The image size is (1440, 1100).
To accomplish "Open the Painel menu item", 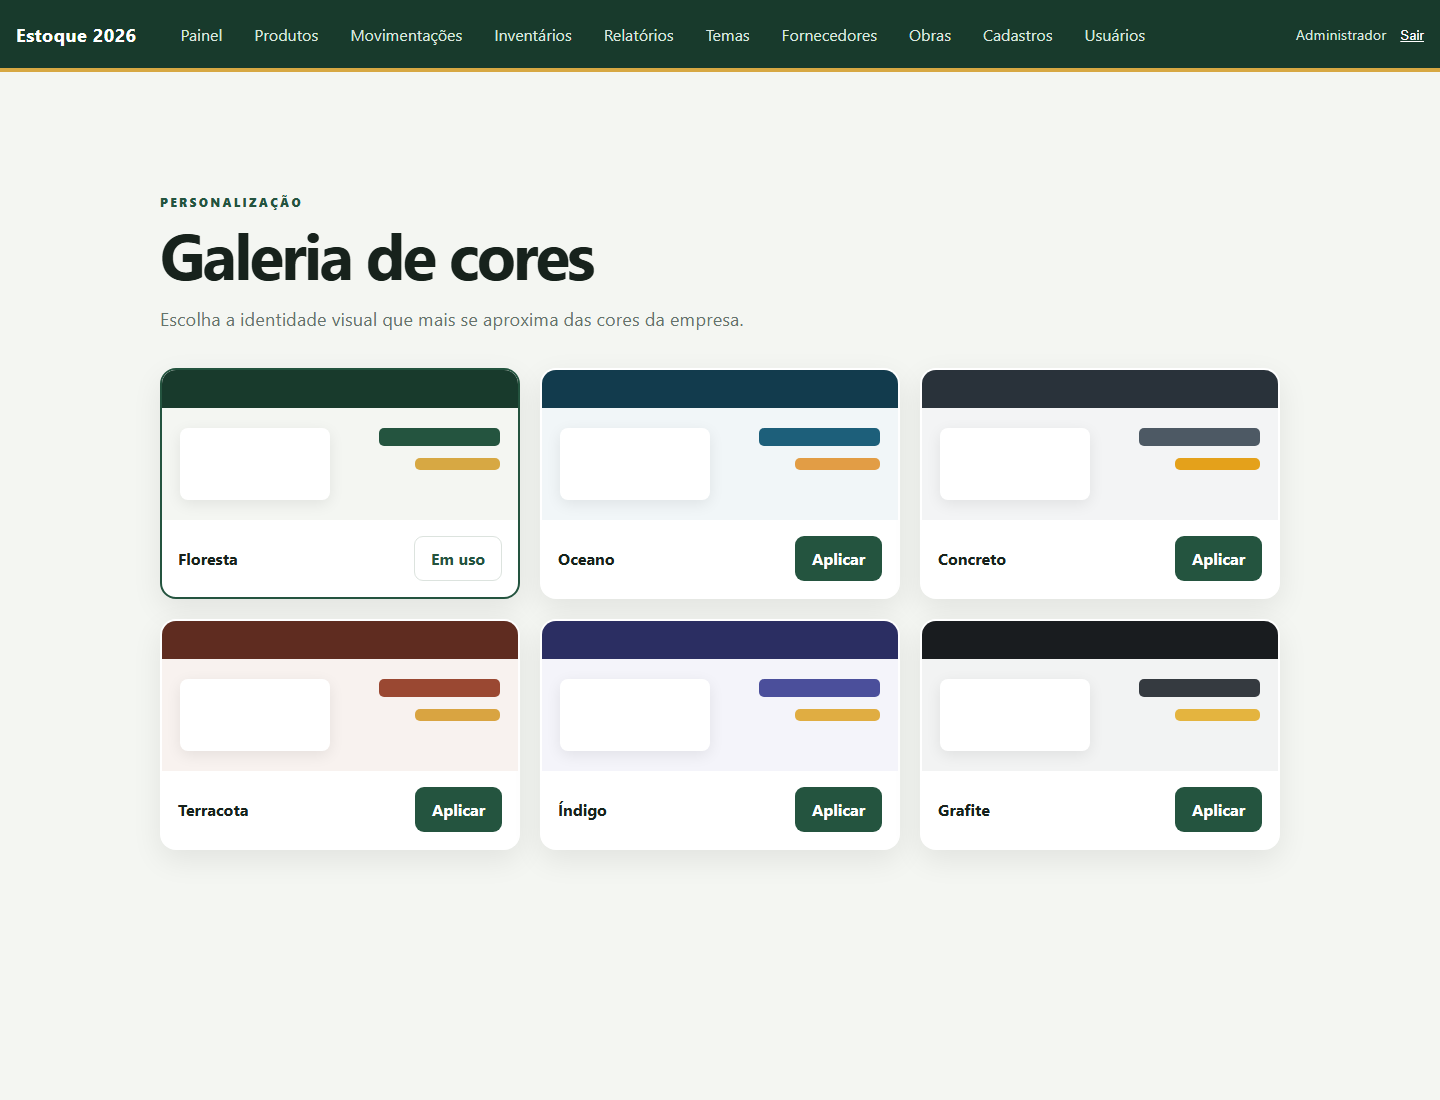I will pyautogui.click(x=201, y=35).
